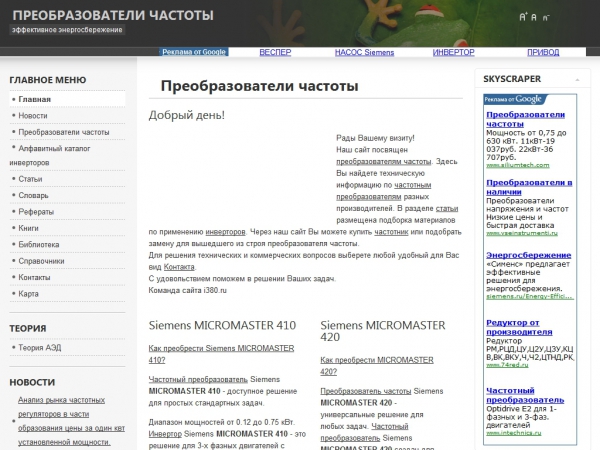Collapse the SKYSCRAPER panel arrow
This screenshot has height=450, width=600.
tap(577, 80)
